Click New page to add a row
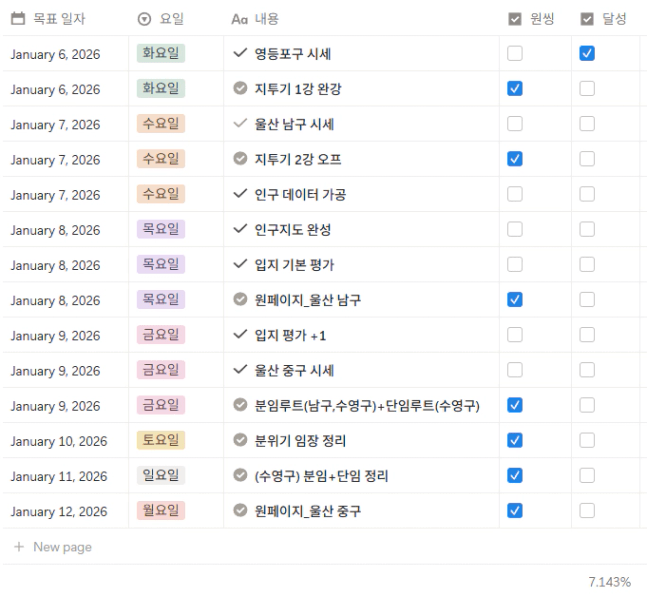This screenshot has width=647, height=597. point(62,547)
